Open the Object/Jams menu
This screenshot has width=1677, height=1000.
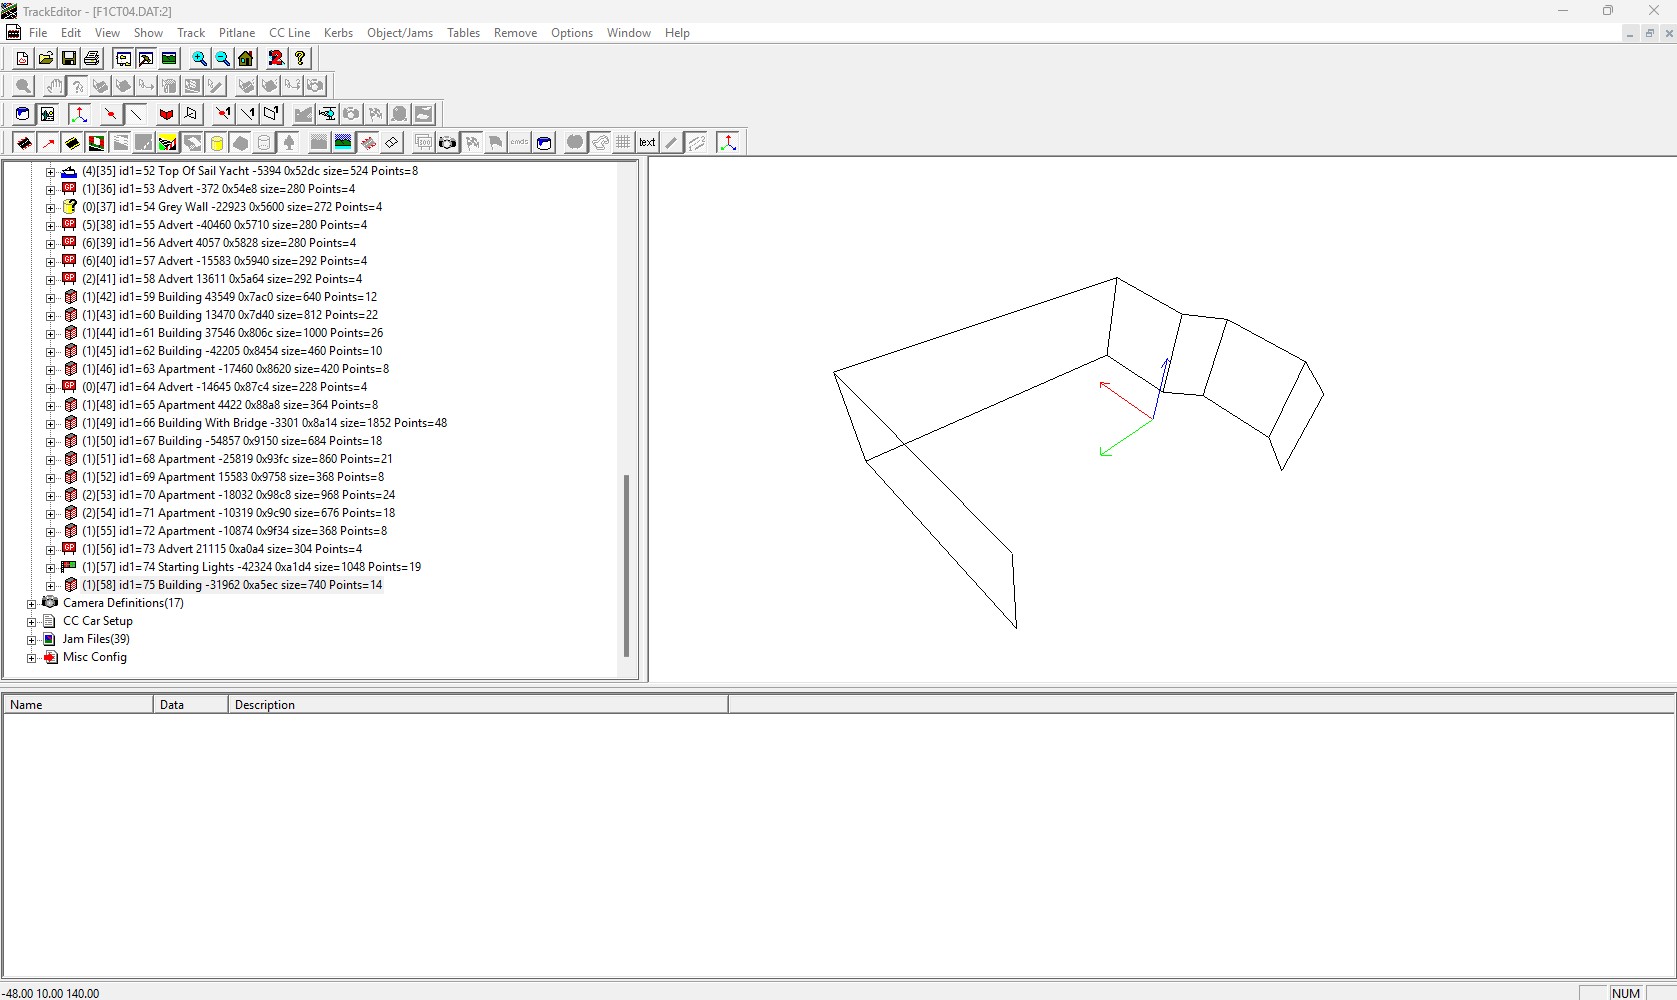(399, 33)
